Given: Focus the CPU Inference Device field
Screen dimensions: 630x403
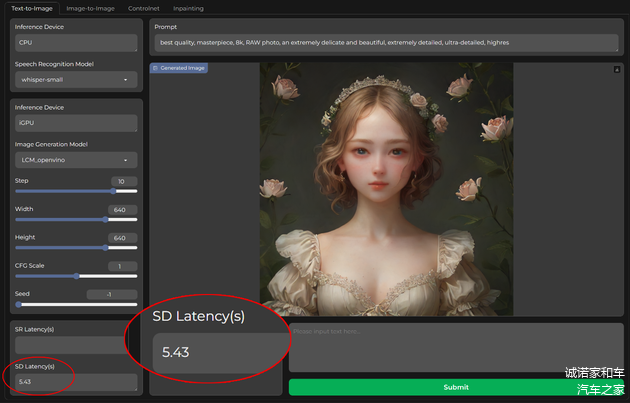Looking at the screenshot, I should click(76, 43).
